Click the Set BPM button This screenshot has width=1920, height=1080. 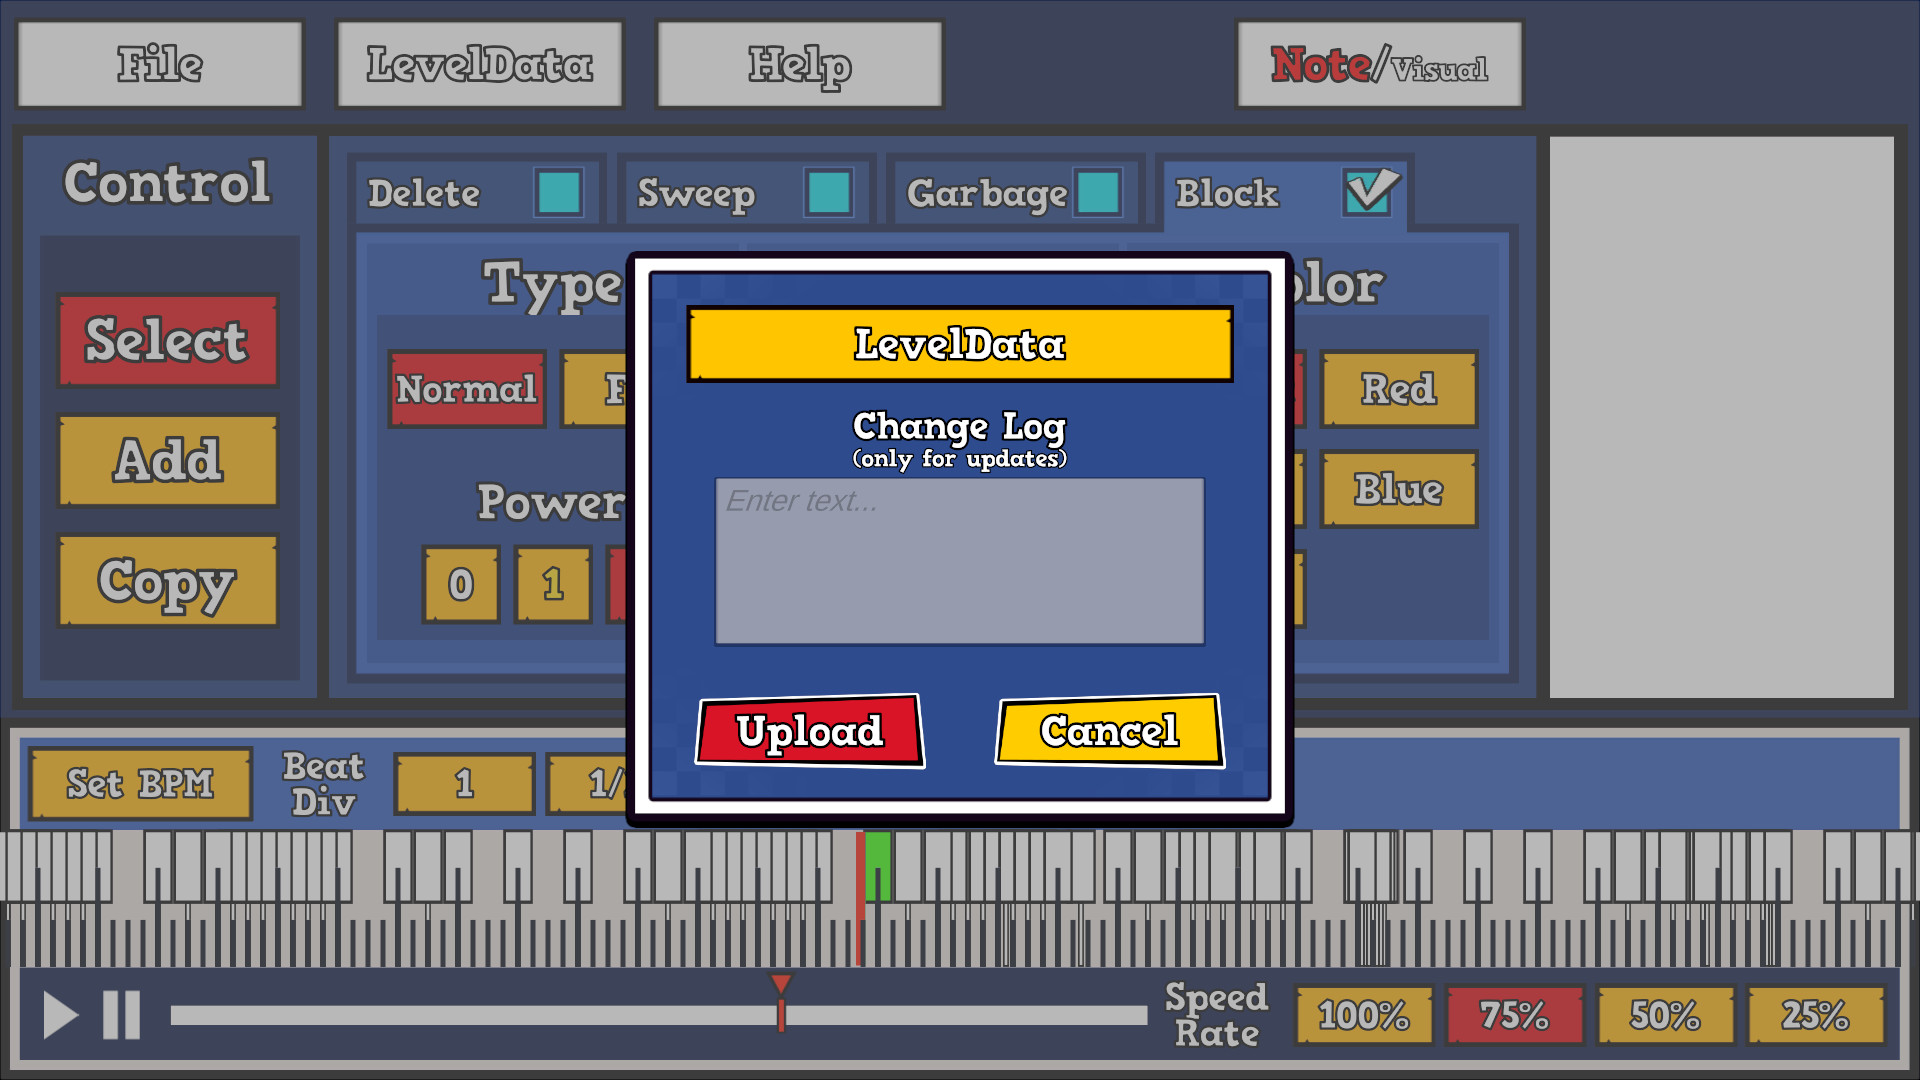point(140,783)
